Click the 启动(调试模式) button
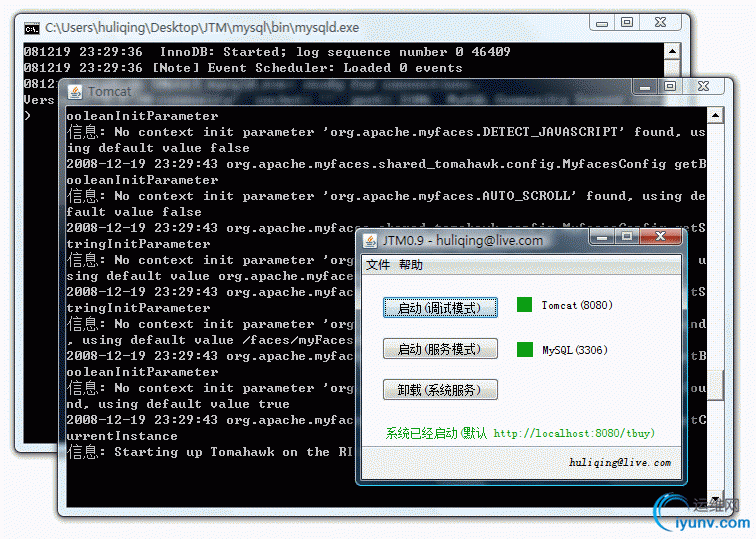This screenshot has height=539, width=756. point(440,308)
